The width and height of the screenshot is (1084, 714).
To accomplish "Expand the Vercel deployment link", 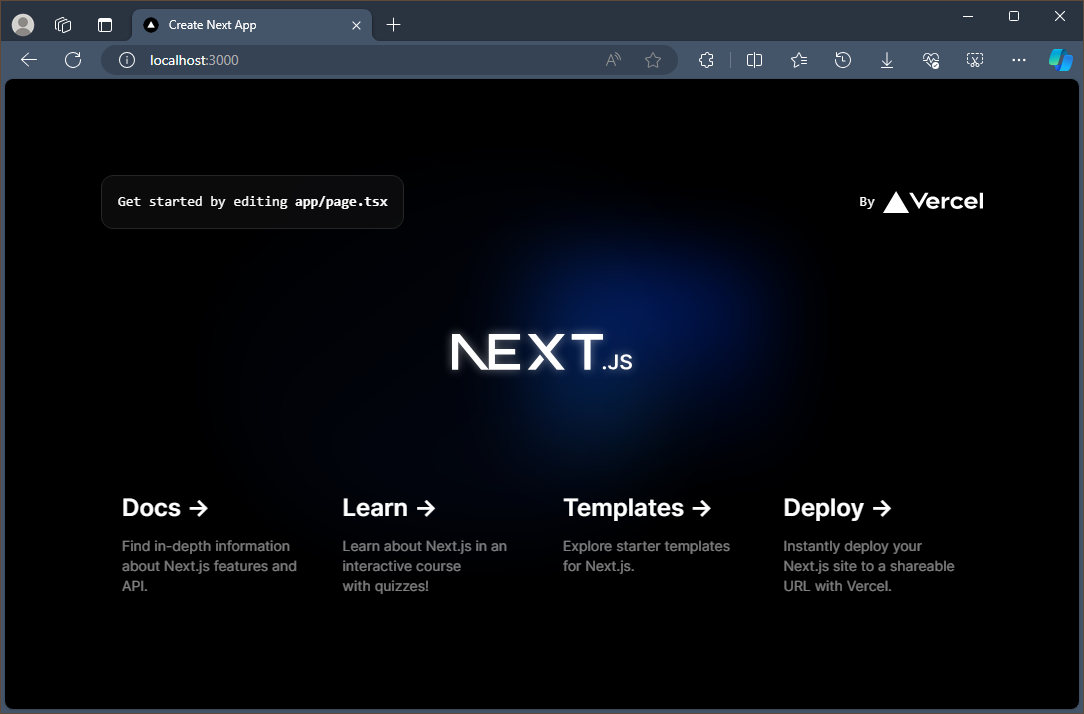I will tap(921, 201).
